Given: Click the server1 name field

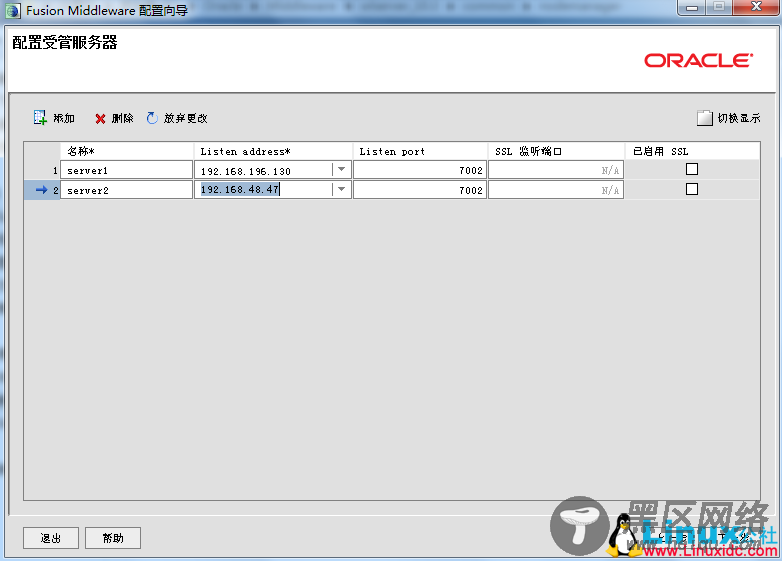Looking at the screenshot, I should pyautogui.click(x=127, y=170).
